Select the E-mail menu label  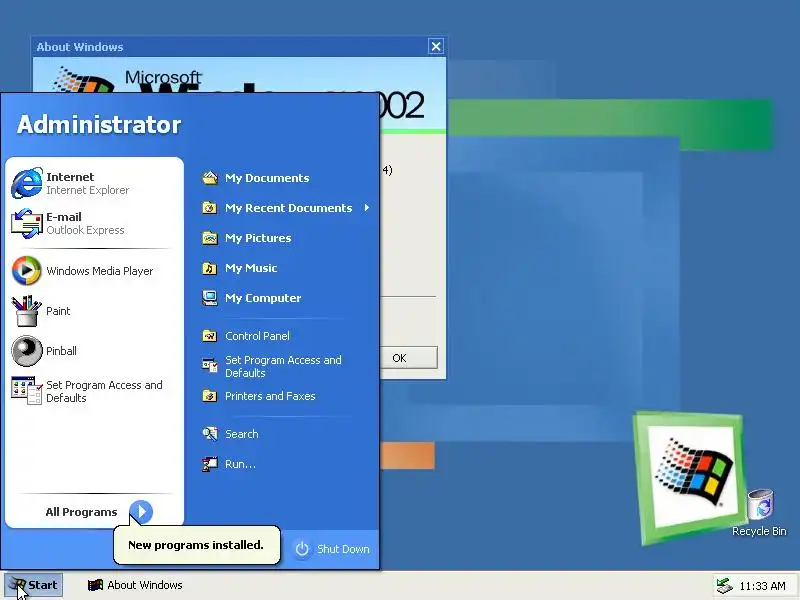(64, 217)
